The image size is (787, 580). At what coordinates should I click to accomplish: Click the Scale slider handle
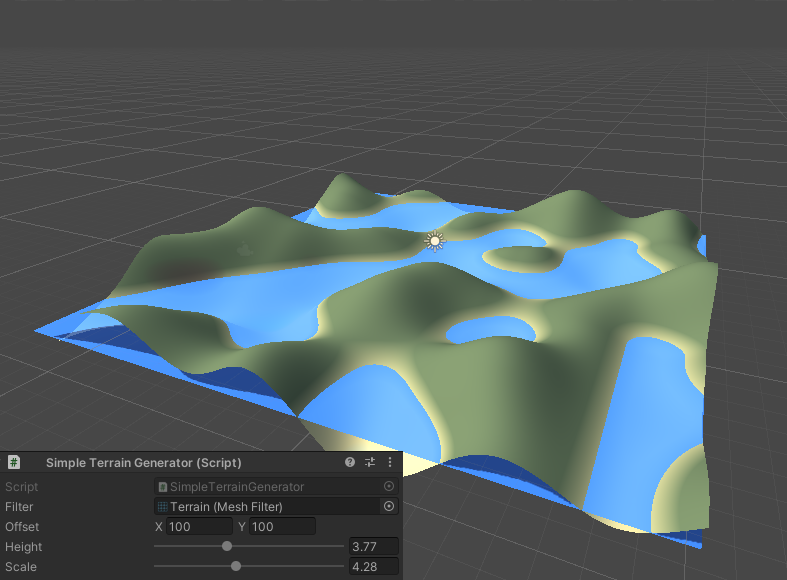(236, 566)
